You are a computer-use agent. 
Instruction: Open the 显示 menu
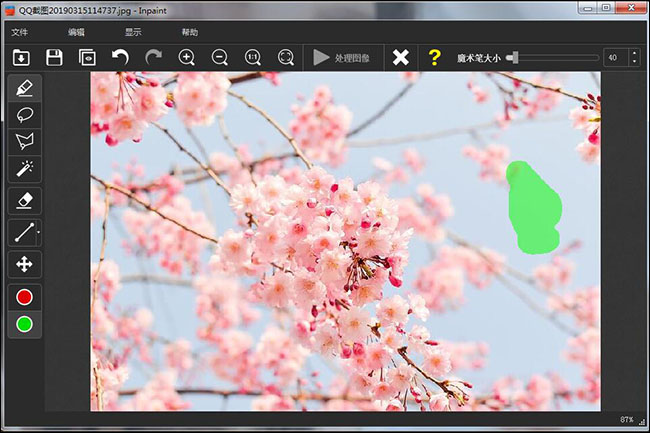tap(133, 32)
